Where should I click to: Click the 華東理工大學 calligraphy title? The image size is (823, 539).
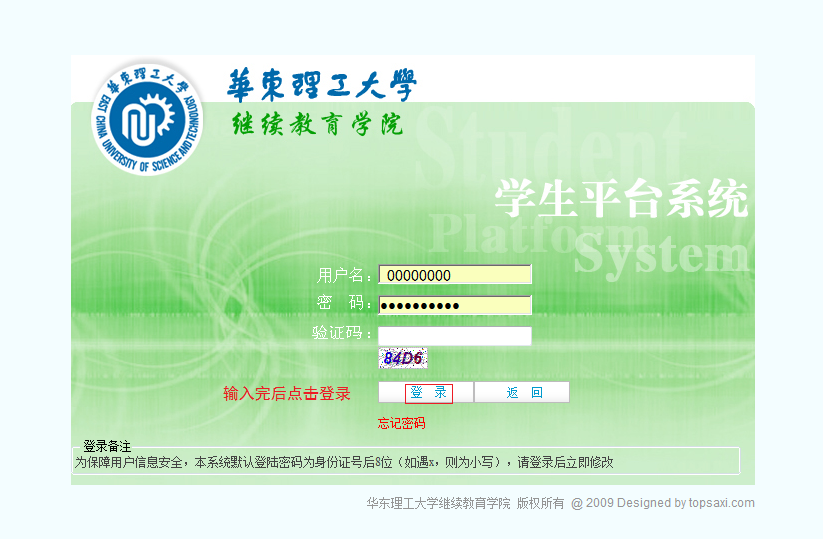(x=322, y=84)
